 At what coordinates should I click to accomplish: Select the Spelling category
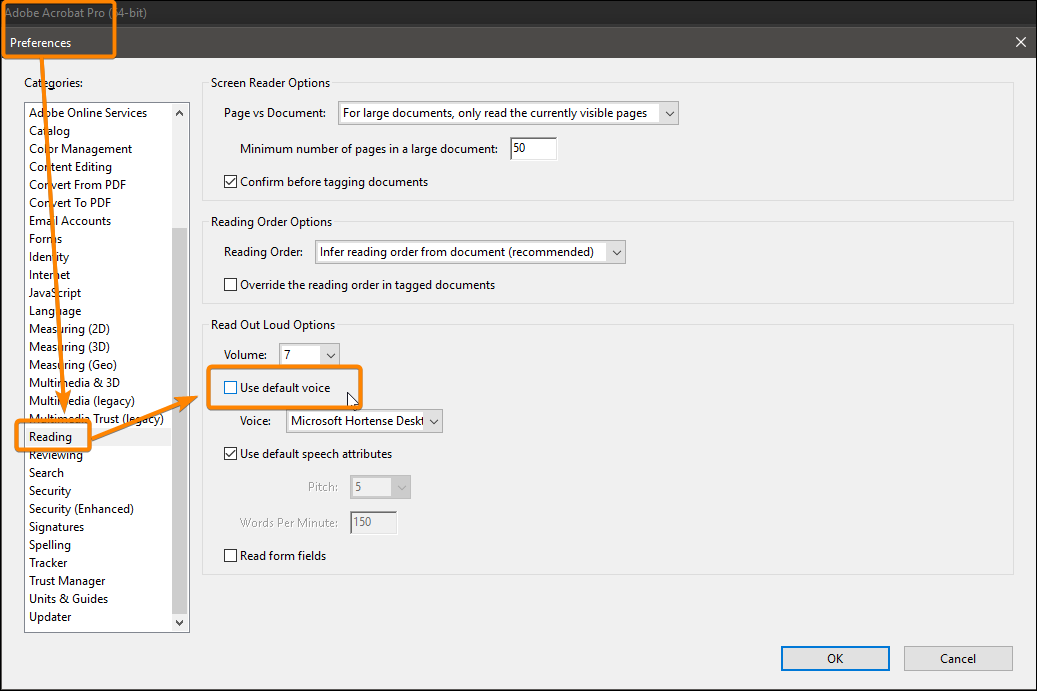point(50,545)
